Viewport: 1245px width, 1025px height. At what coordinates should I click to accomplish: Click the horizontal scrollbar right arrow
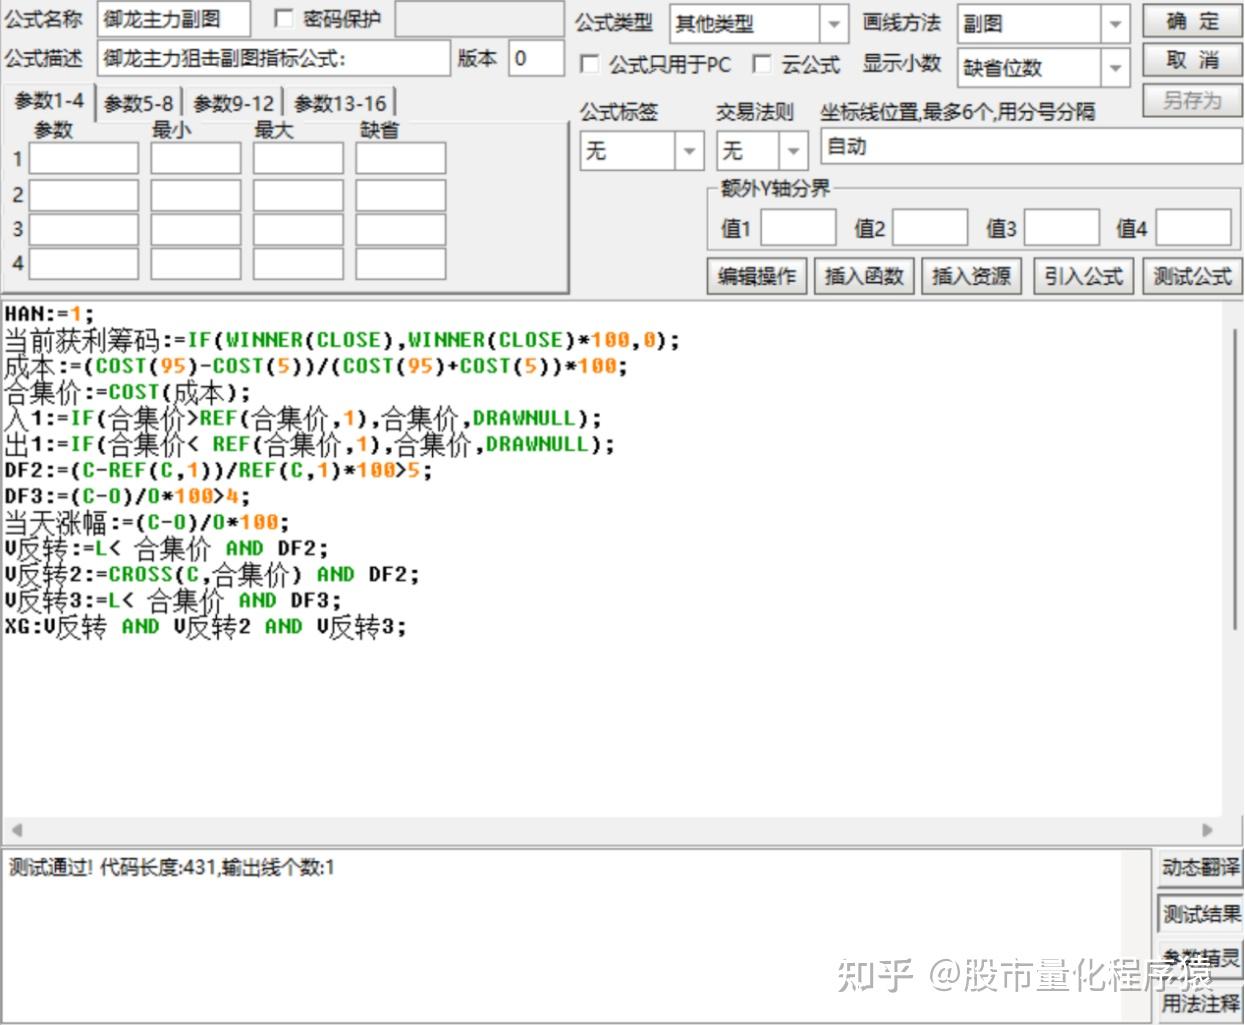[1207, 830]
